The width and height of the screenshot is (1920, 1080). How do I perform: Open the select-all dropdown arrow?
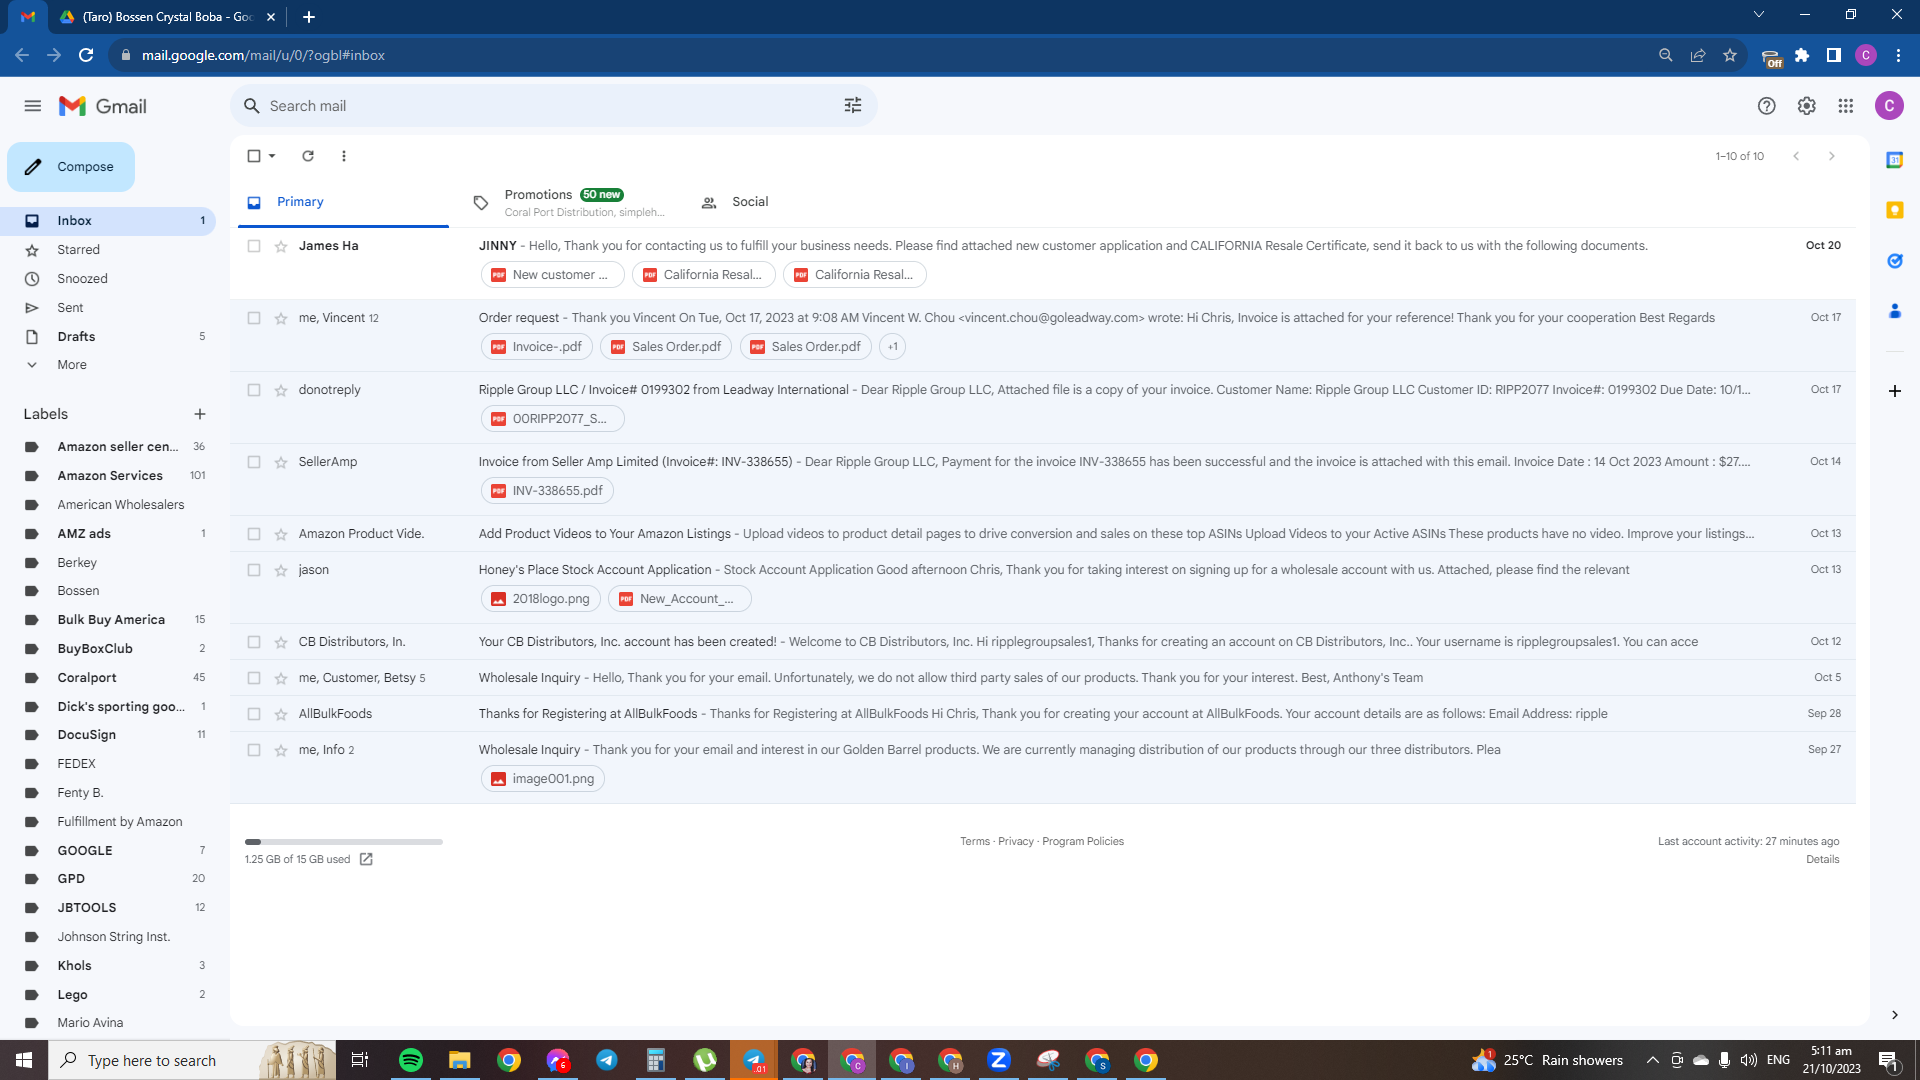272,156
